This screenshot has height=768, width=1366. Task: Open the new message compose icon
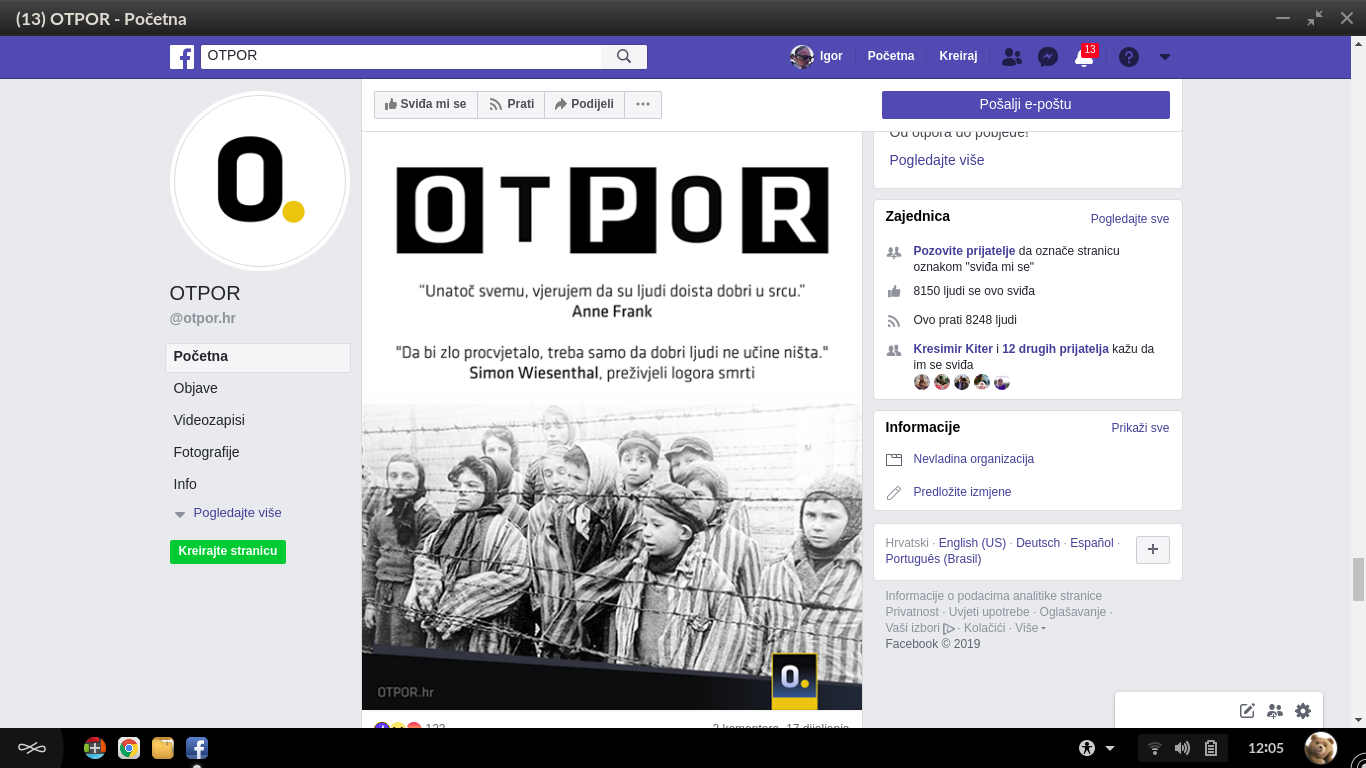[1246, 710]
